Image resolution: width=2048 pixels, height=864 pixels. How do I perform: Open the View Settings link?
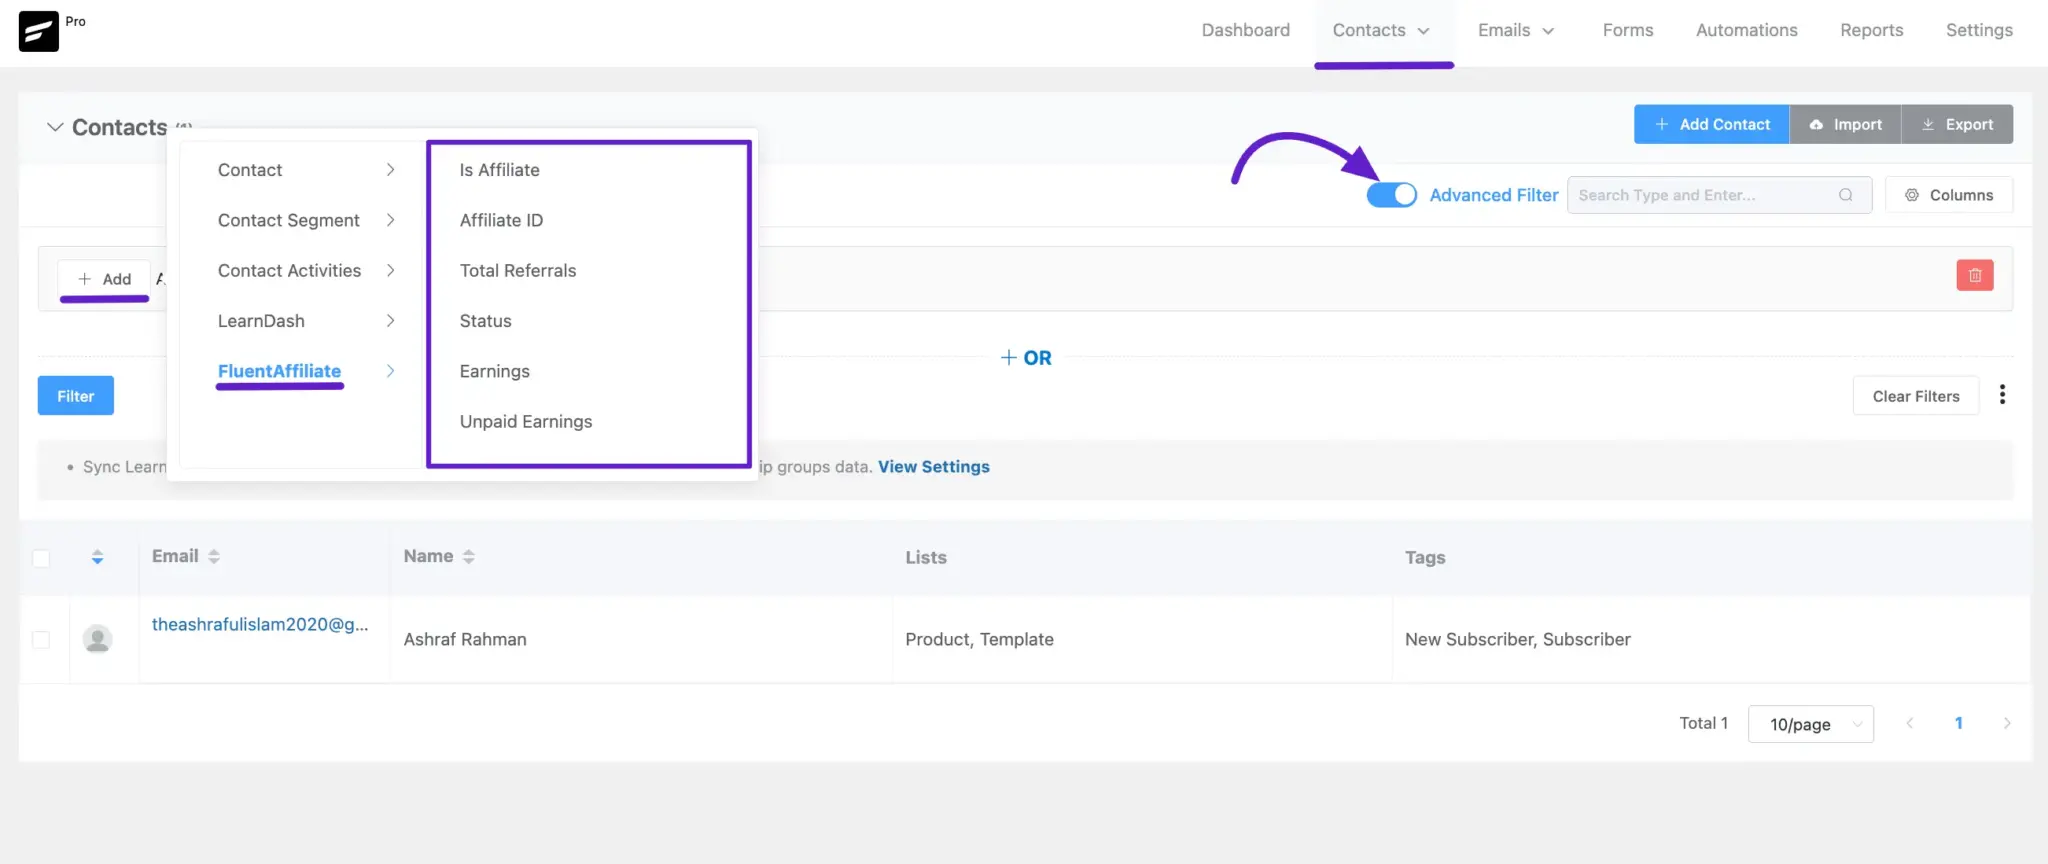pyautogui.click(x=933, y=467)
